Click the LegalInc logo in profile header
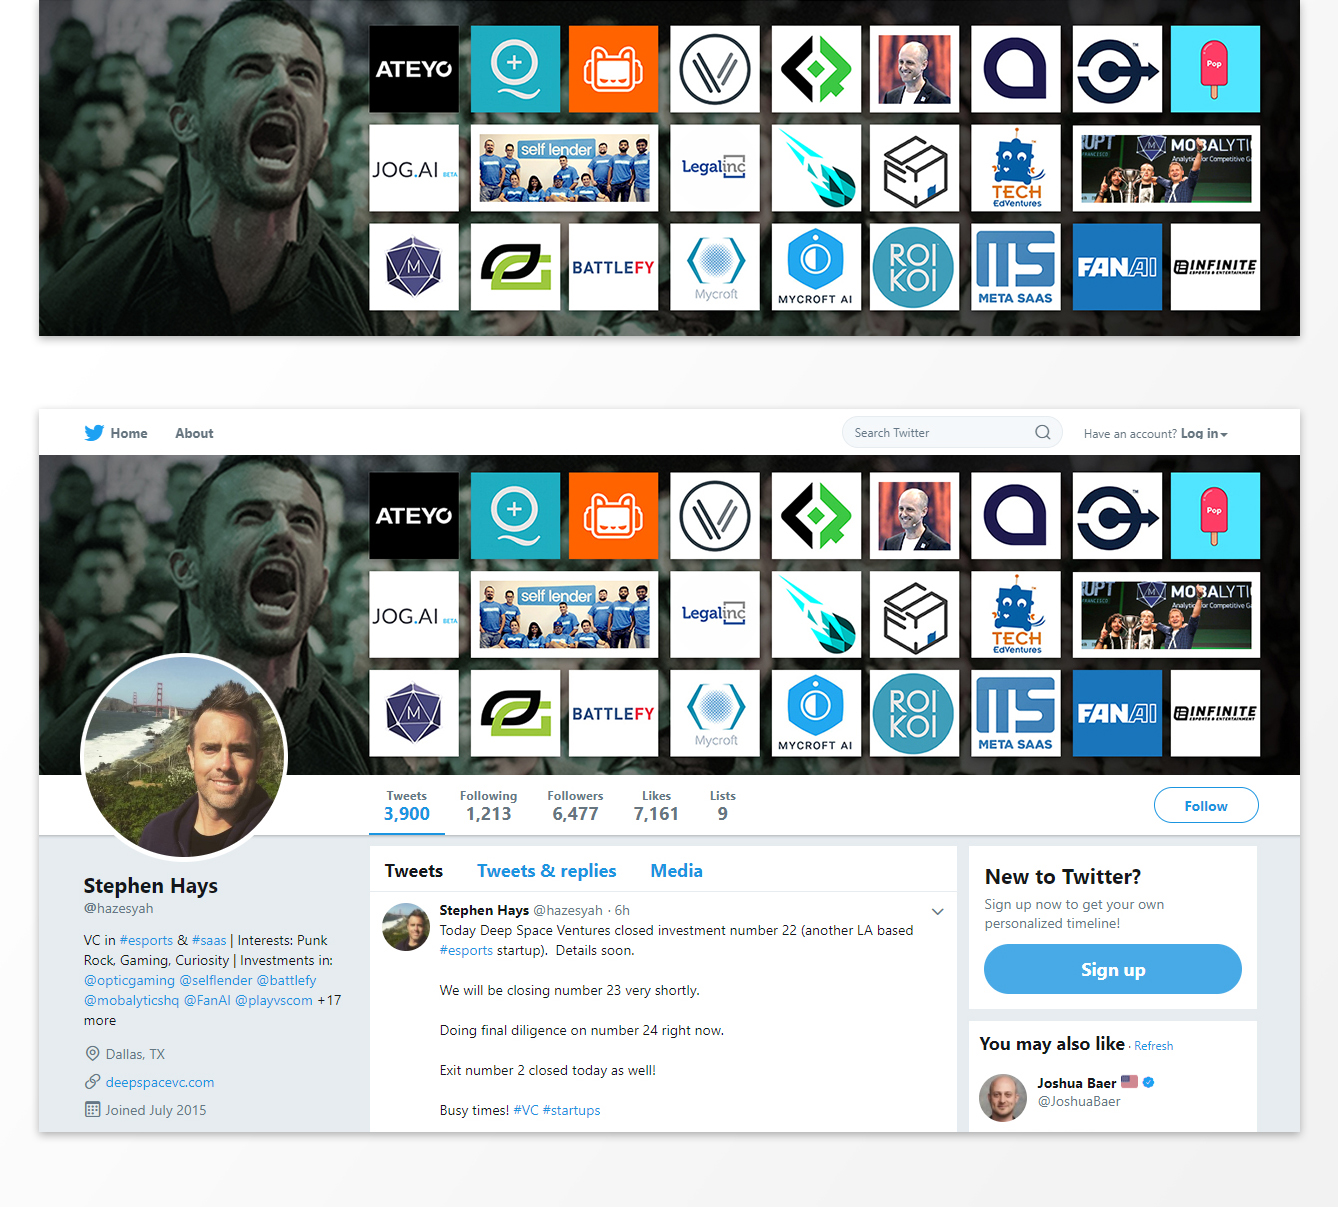This screenshot has width=1338, height=1207. (x=714, y=614)
